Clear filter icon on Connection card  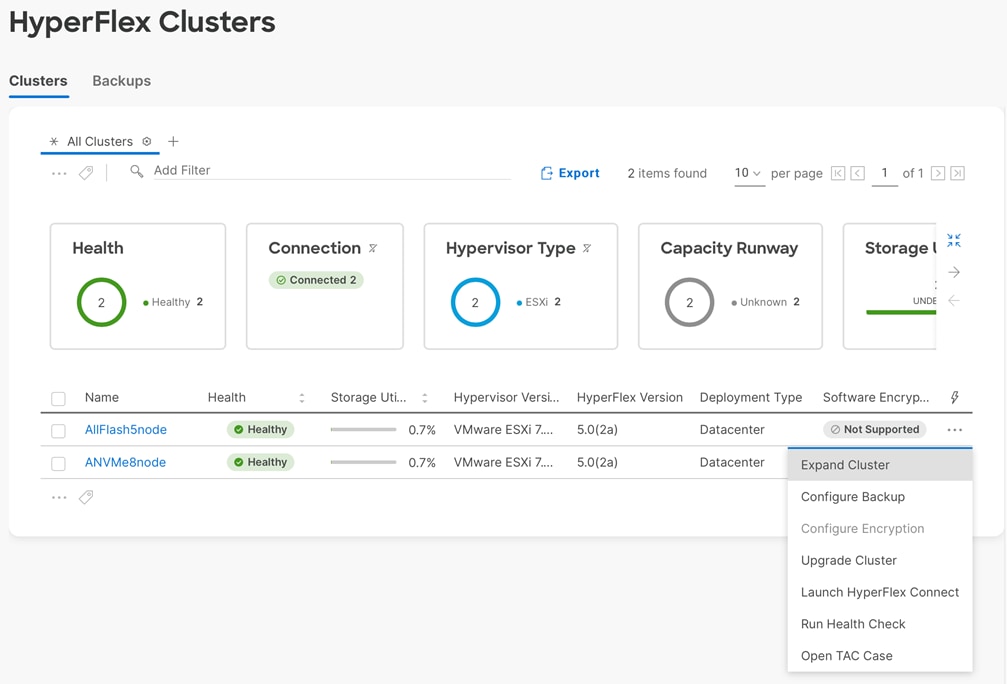coord(373,249)
